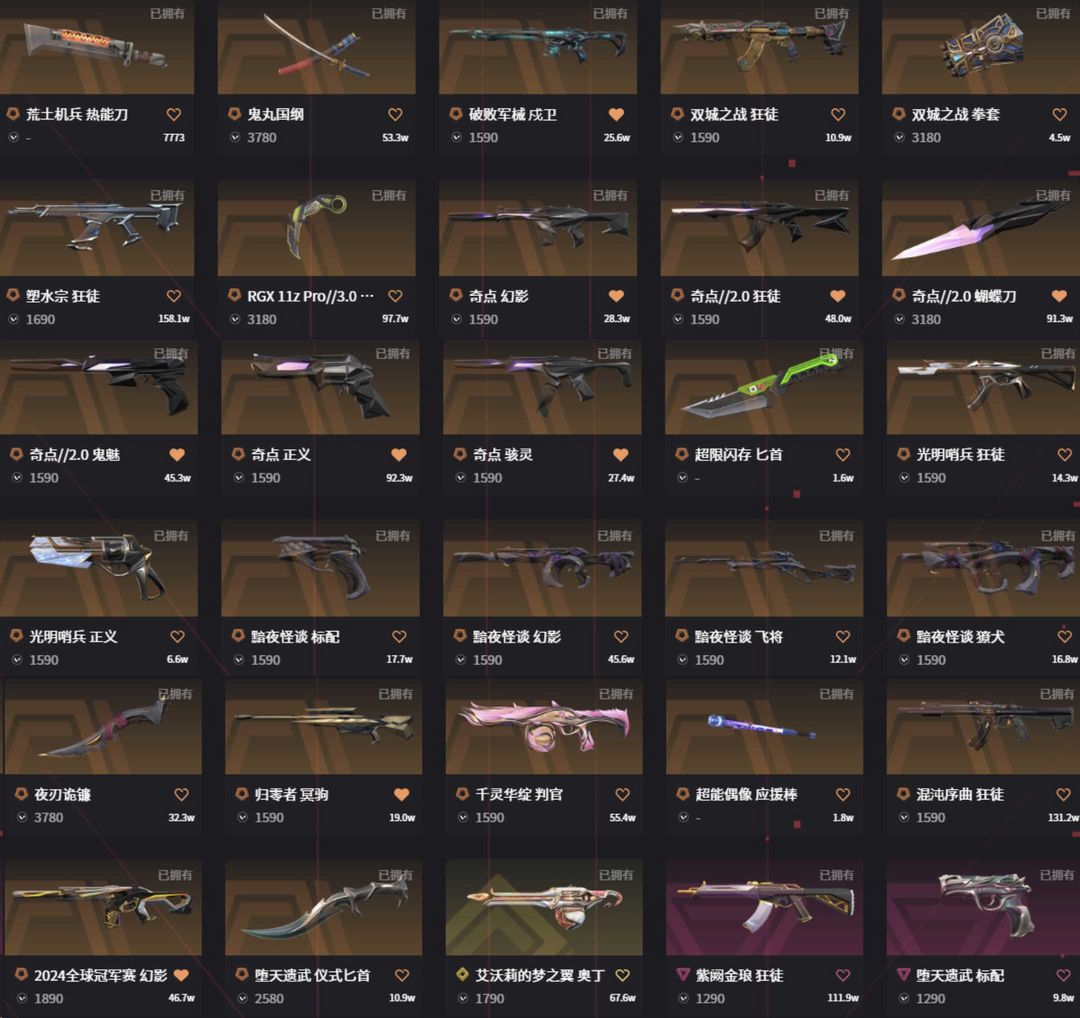Click heart icon for 超限闪存 匕首

click(x=843, y=455)
